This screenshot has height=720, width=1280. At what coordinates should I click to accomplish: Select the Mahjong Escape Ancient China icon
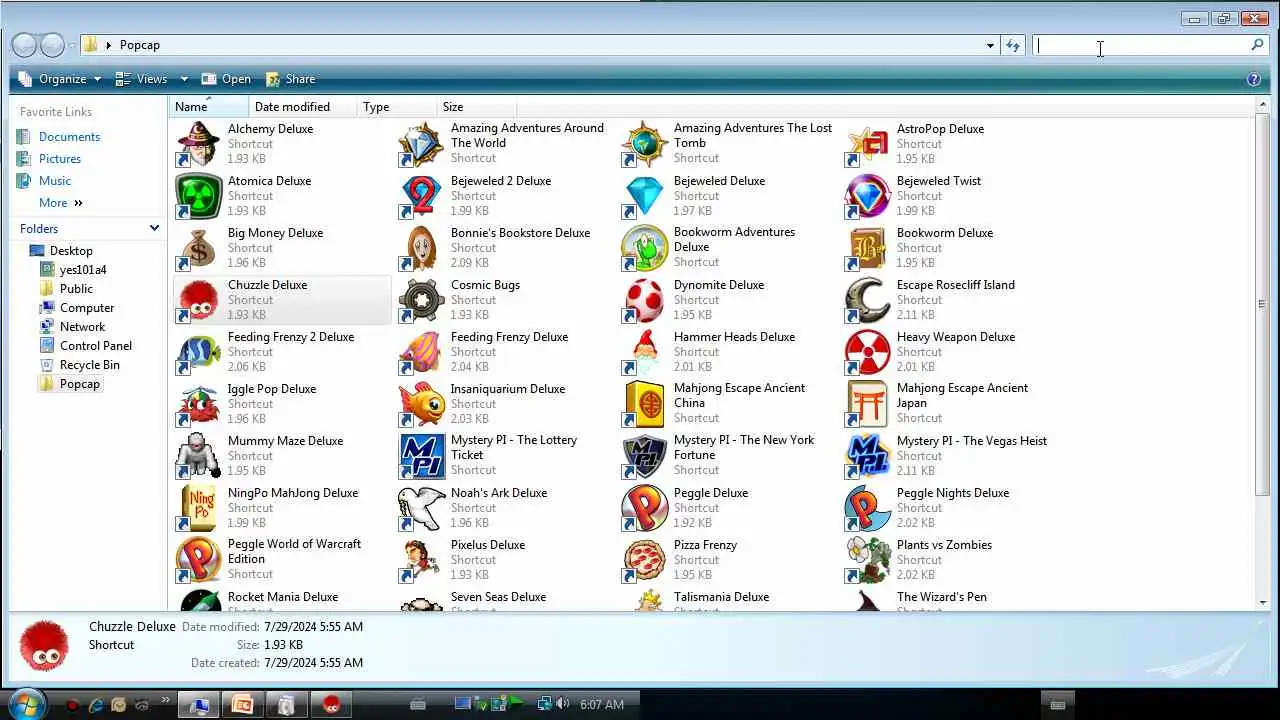(644, 404)
